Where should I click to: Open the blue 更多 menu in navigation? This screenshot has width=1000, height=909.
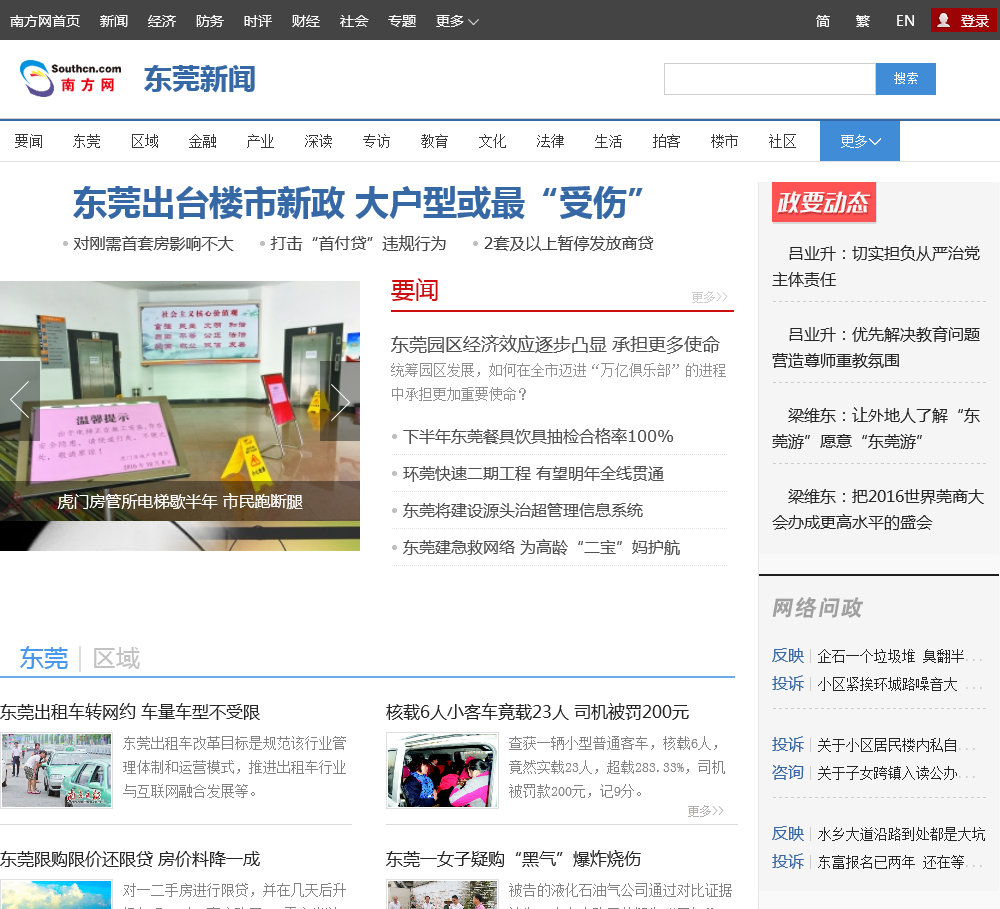(x=860, y=141)
